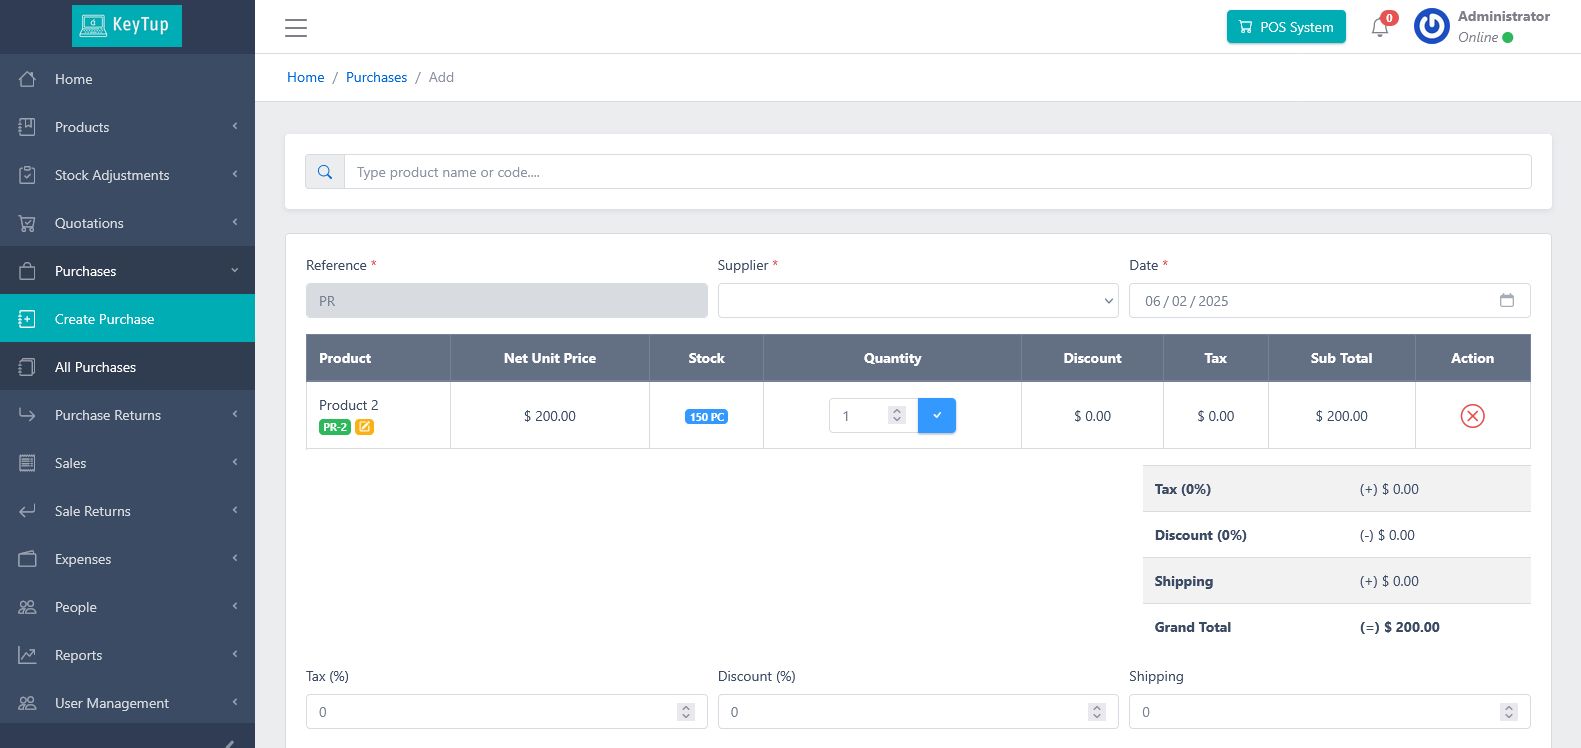The width and height of the screenshot is (1581, 748).
Task: Click the Administrator profile avatar
Action: (x=1431, y=27)
